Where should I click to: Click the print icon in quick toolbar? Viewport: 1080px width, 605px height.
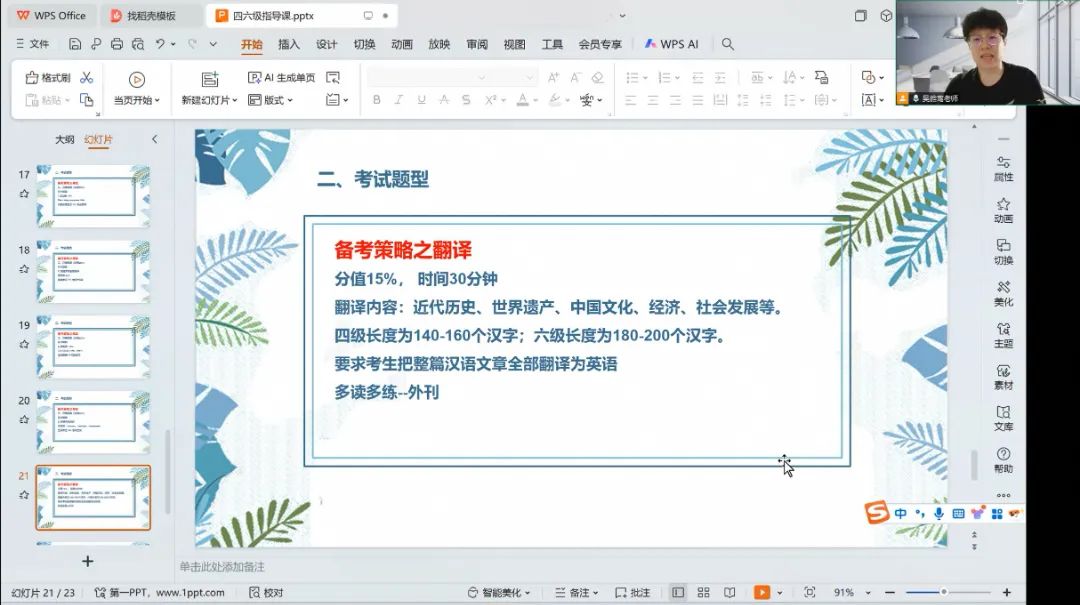tap(117, 44)
